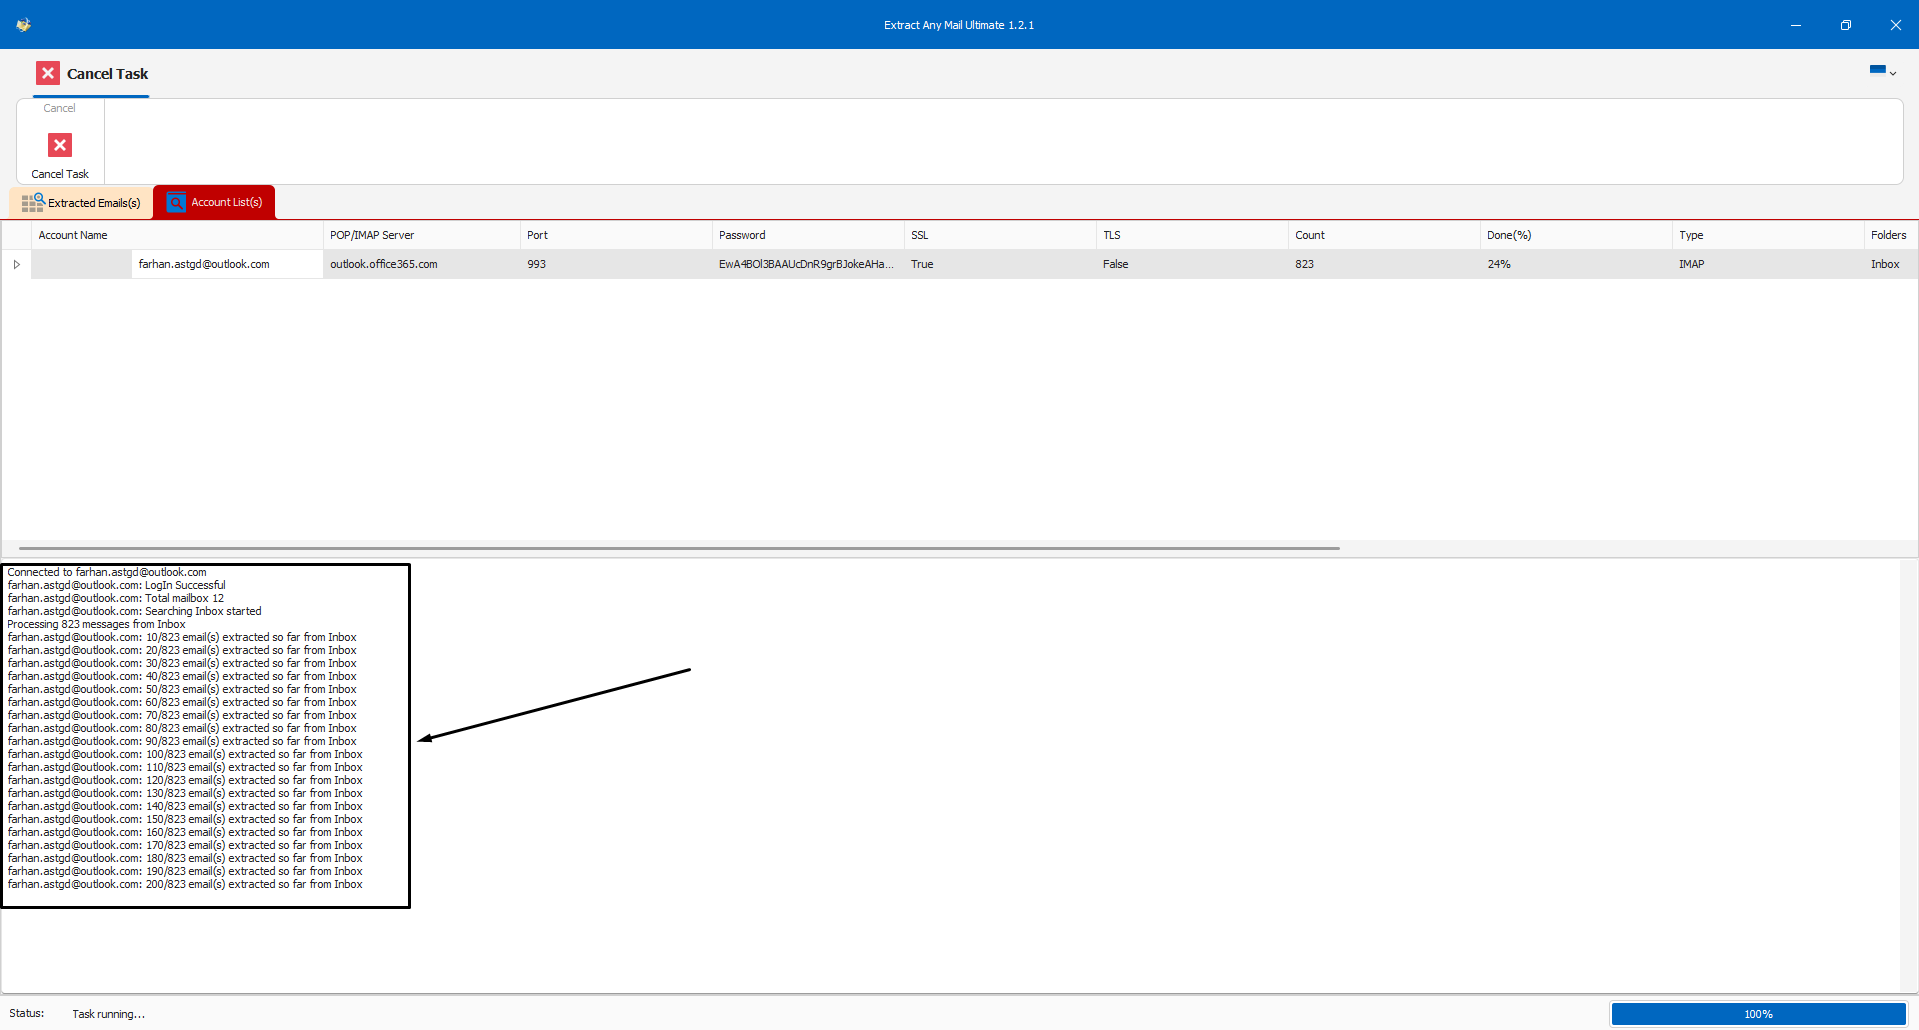Click the 100% progress bar in status bar

[x=1758, y=1014]
